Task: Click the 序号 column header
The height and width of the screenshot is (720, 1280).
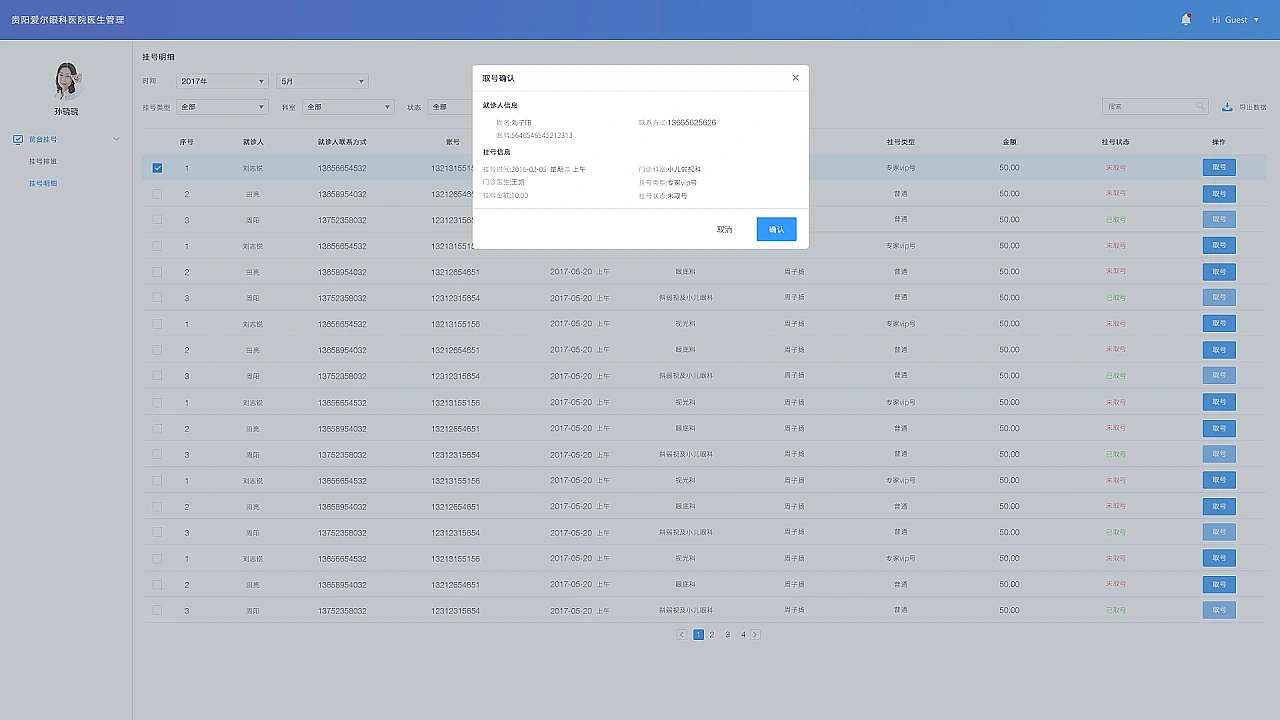Action: [x=186, y=142]
